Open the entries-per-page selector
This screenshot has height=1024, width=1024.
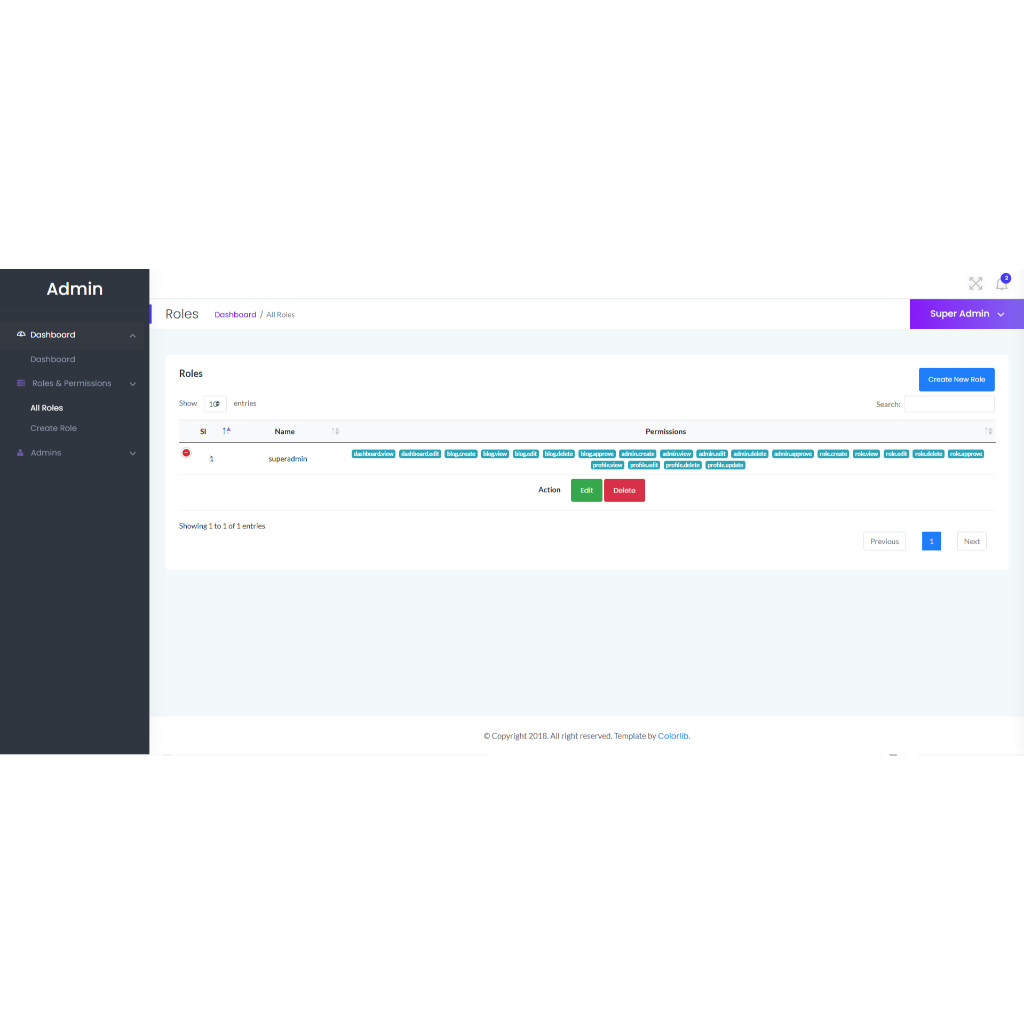[214, 404]
